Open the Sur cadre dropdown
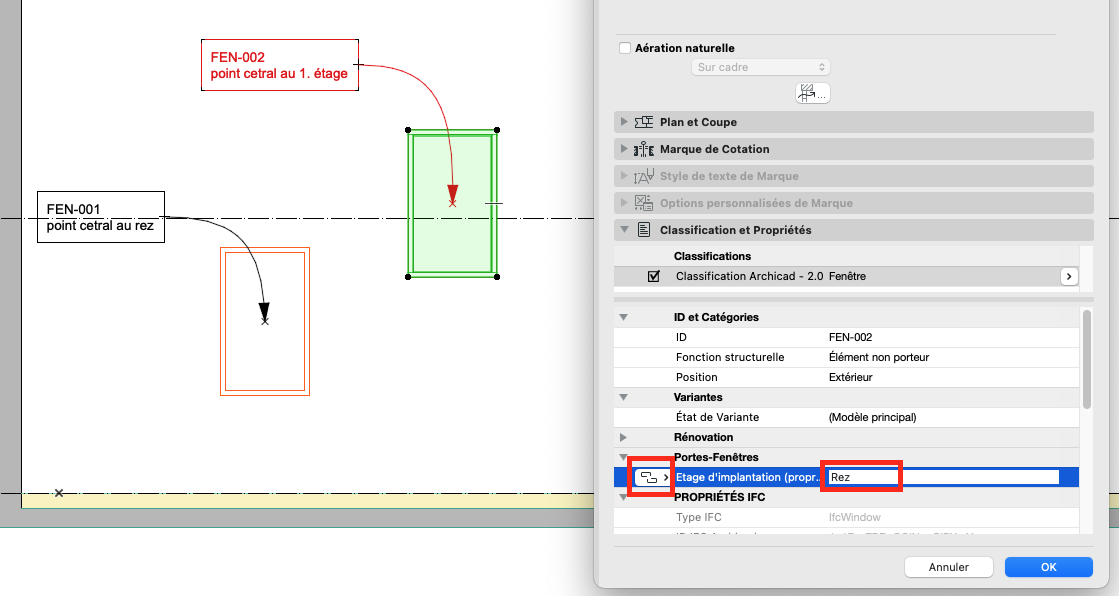The height and width of the screenshot is (596, 1119). pyautogui.click(x=761, y=67)
